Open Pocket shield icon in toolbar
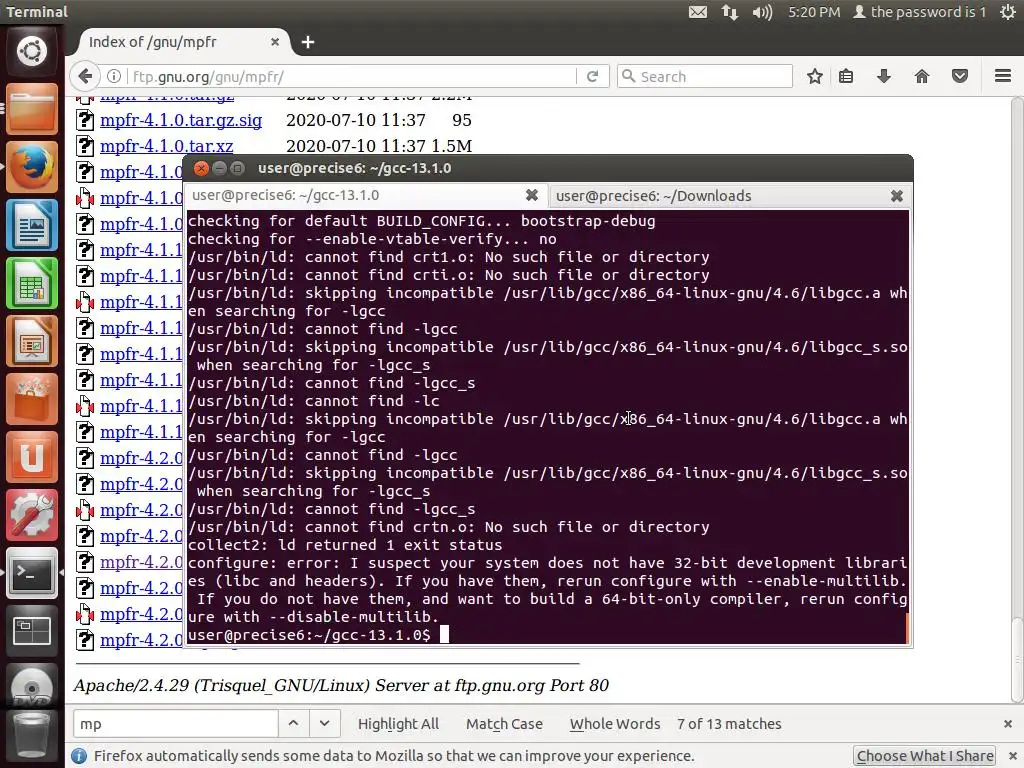Screen dimensions: 1024x768 click(960, 76)
